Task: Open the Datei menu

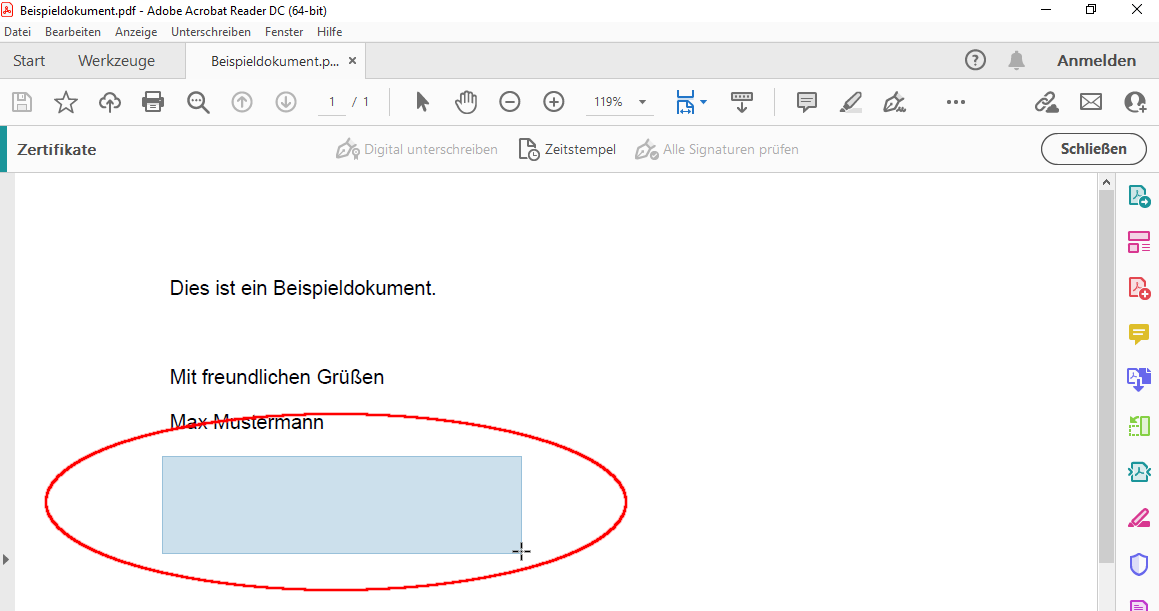Action: coord(18,32)
